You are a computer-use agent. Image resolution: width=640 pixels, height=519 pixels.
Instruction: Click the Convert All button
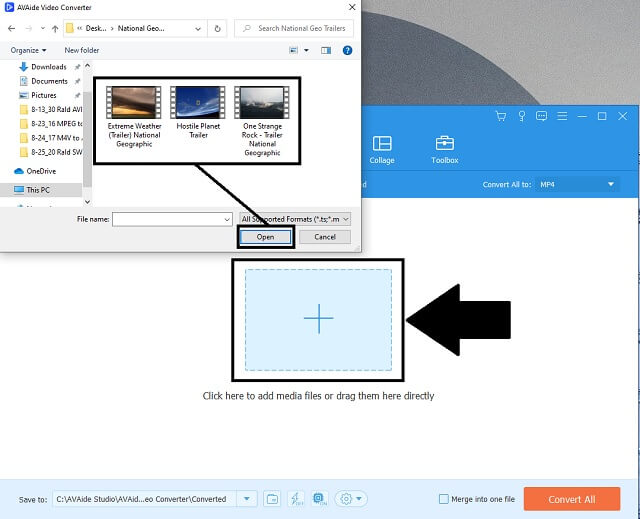572,499
